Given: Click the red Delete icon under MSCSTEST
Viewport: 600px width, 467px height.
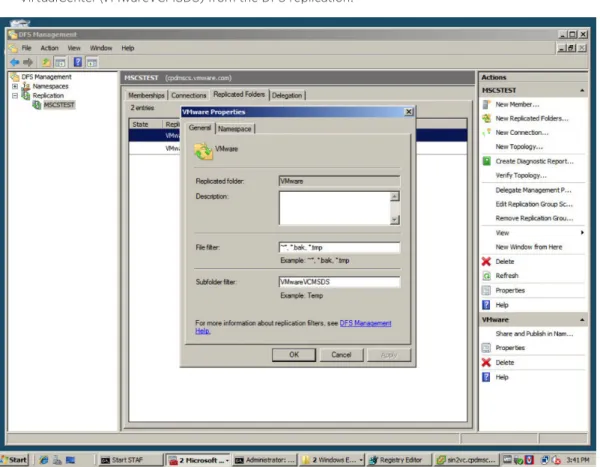Looking at the screenshot, I should pos(486,261).
